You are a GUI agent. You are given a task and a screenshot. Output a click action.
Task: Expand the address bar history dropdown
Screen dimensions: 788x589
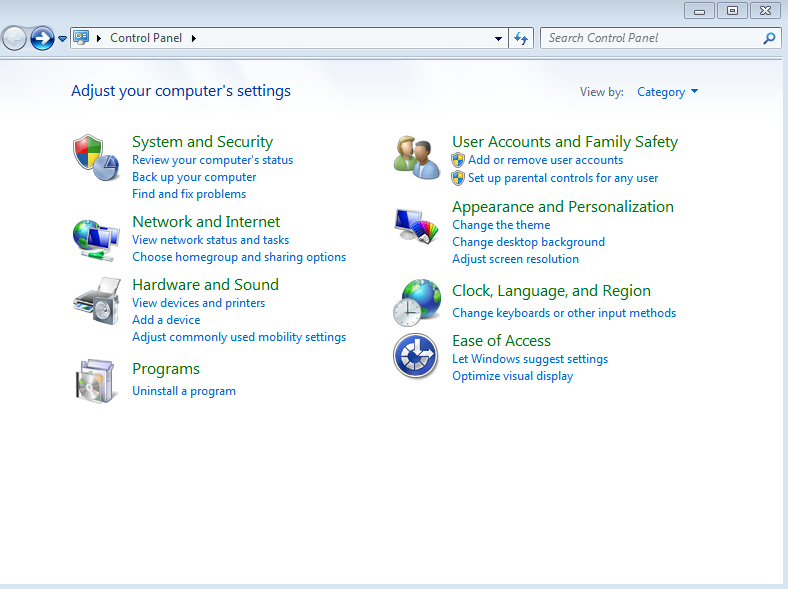498,39
